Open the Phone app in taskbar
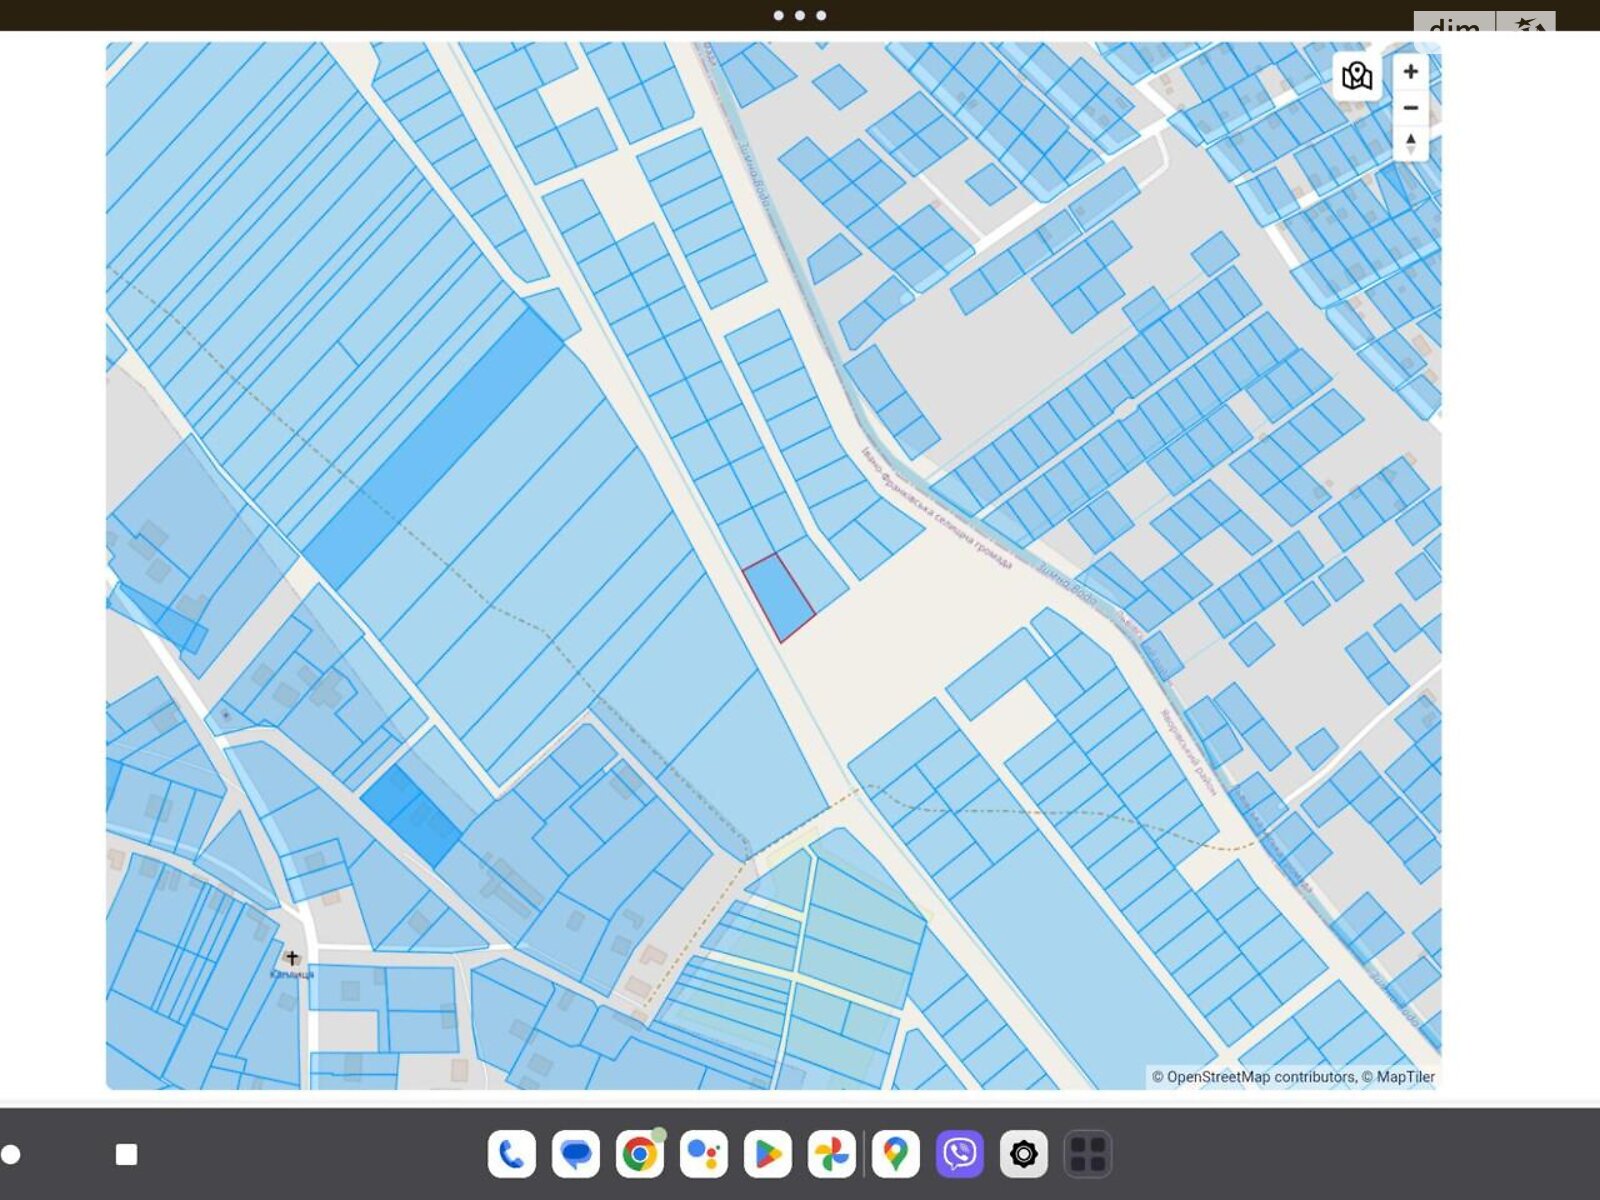This screenshot has height=1200, width=1600. coord(511,1154)
